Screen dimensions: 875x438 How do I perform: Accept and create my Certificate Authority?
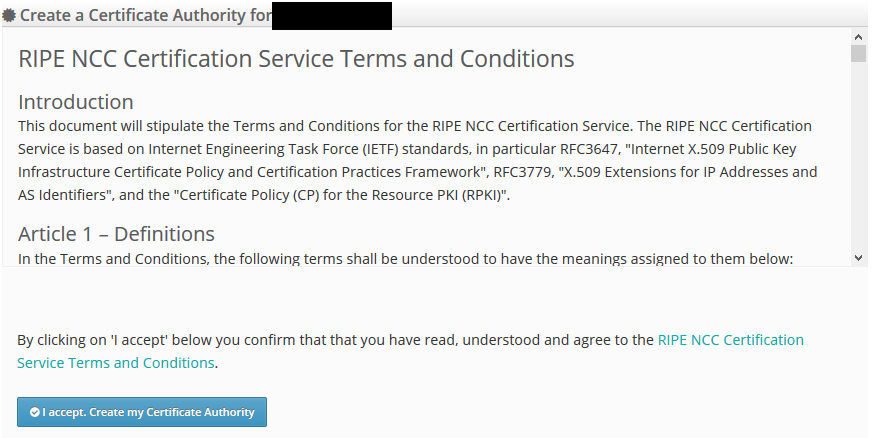(142, 412)
